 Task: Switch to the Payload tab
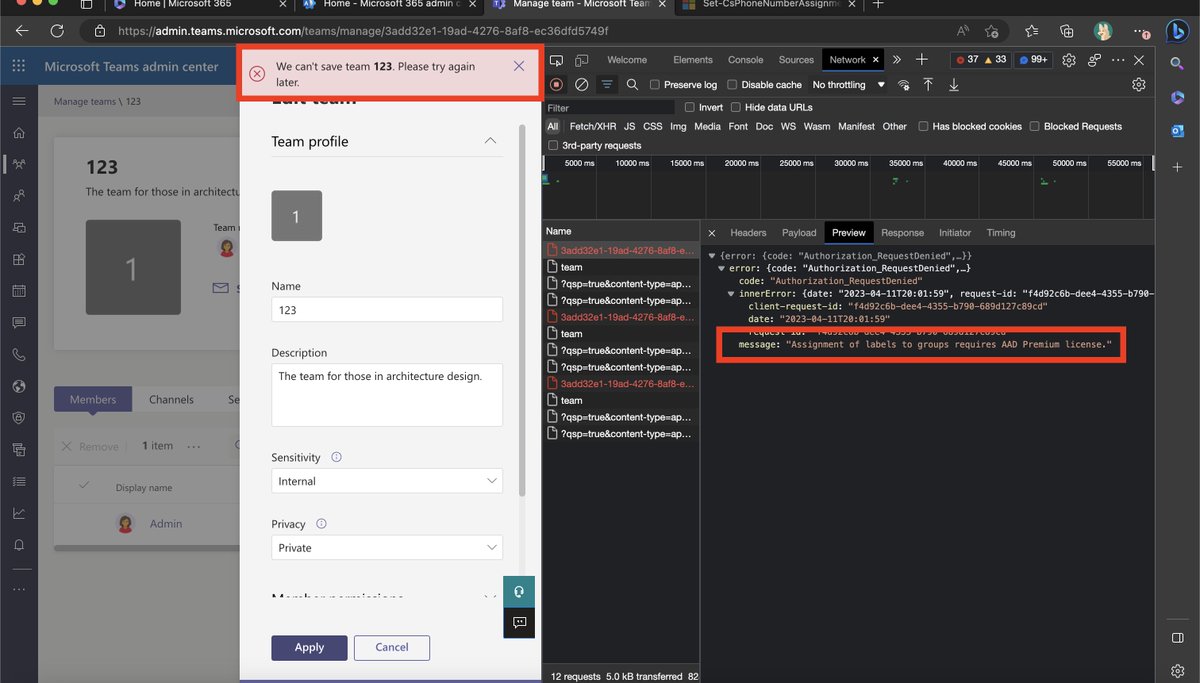[x=799, y=232]
